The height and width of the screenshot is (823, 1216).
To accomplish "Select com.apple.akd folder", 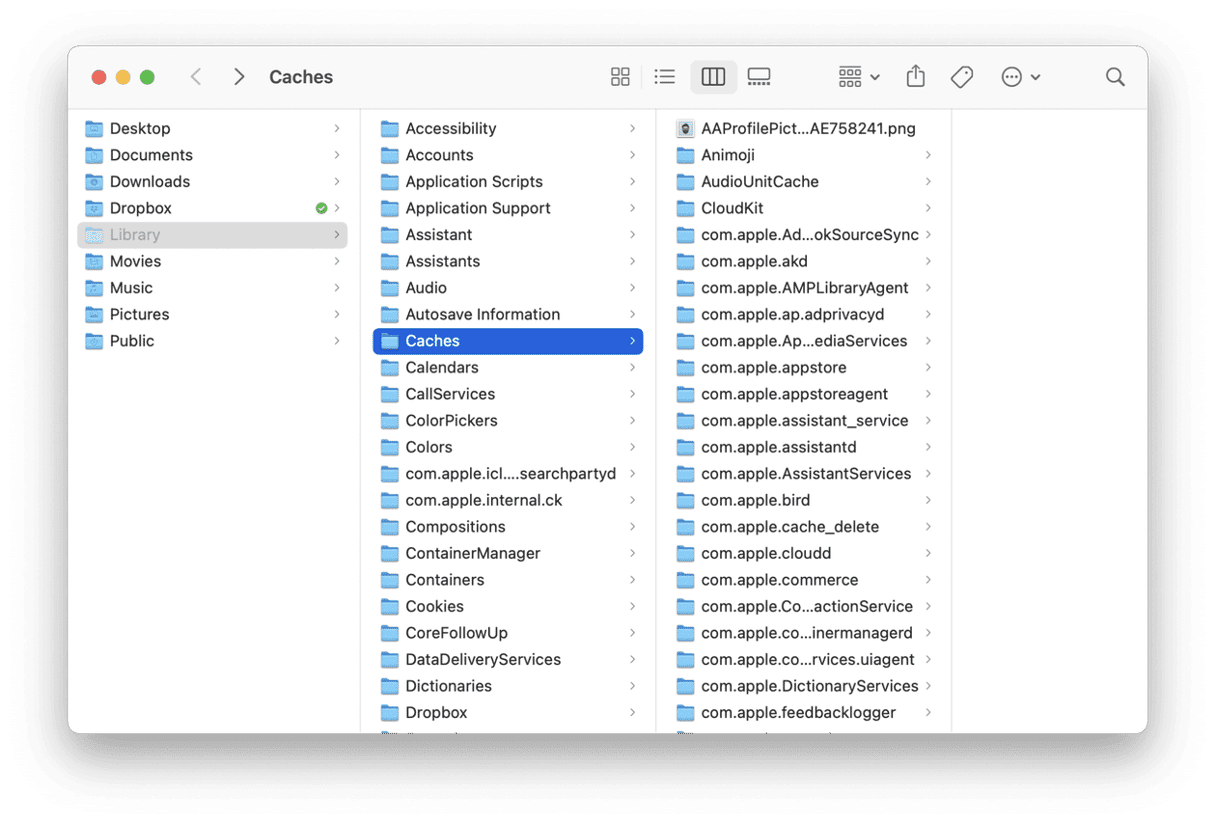I will click(804, 261).
